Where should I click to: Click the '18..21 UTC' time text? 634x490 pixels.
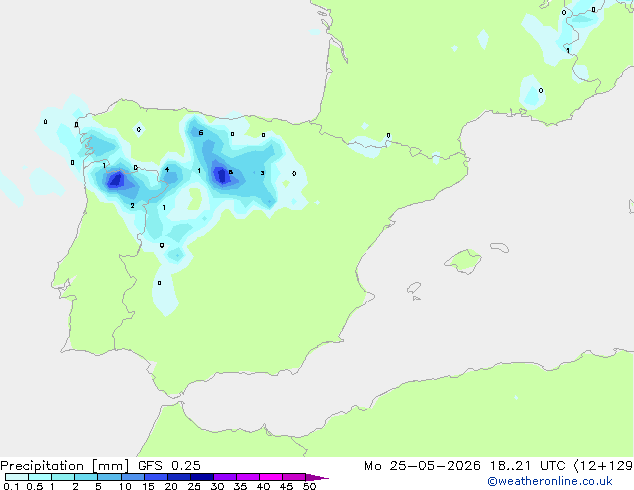point(528,466)
